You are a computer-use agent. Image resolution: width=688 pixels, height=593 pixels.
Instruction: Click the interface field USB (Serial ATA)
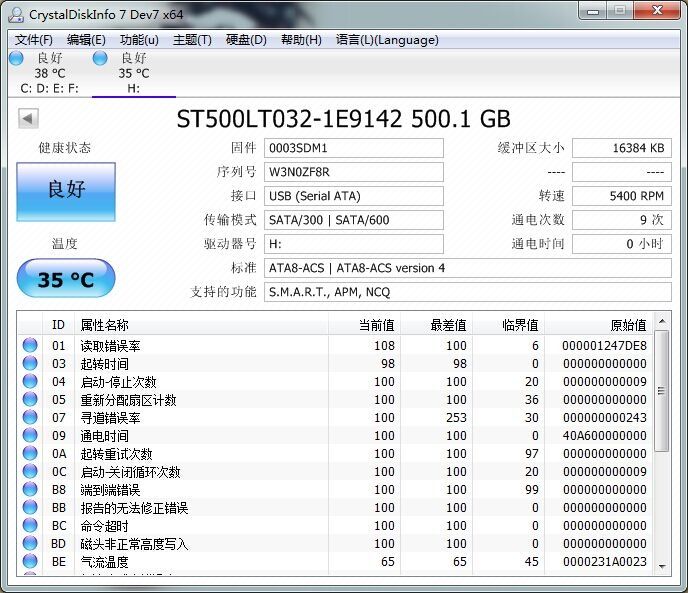pyautogui.click(x=354, y=196)
